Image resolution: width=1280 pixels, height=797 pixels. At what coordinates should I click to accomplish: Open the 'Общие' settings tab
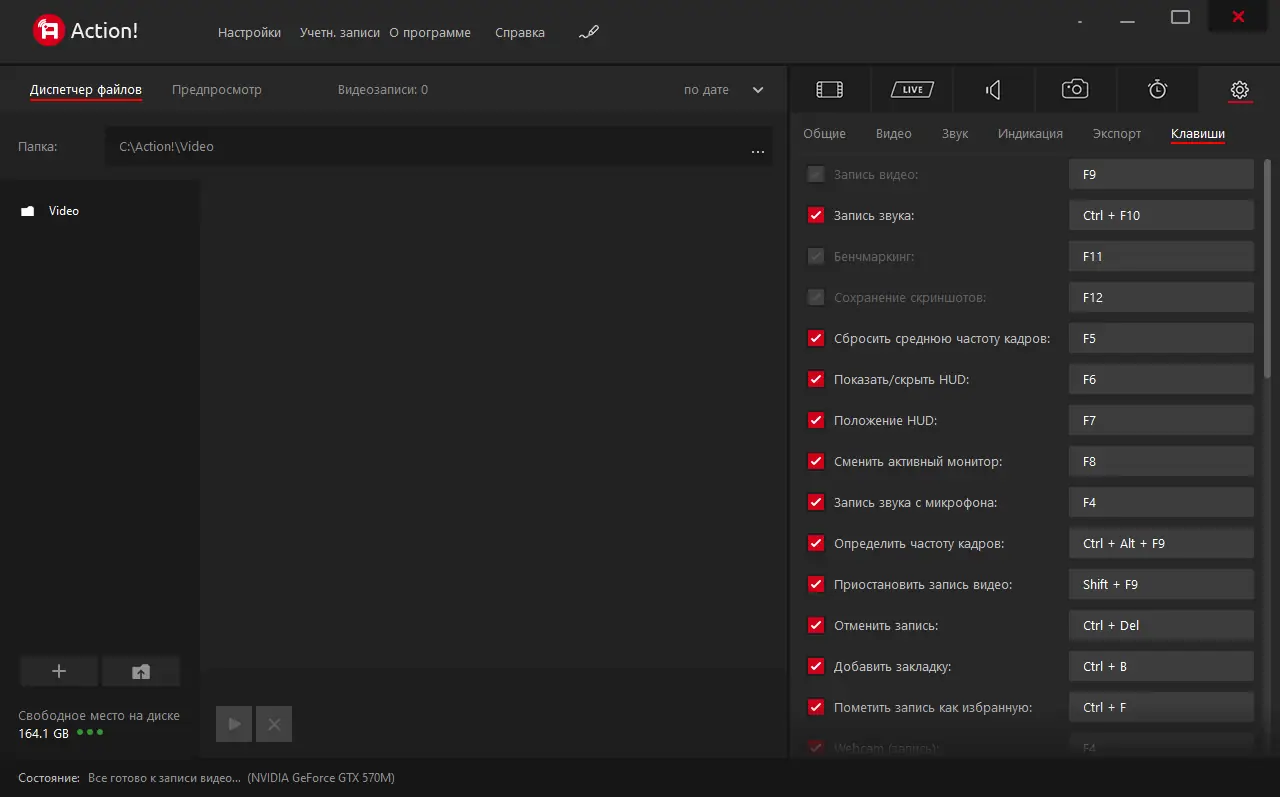(824, 133)
